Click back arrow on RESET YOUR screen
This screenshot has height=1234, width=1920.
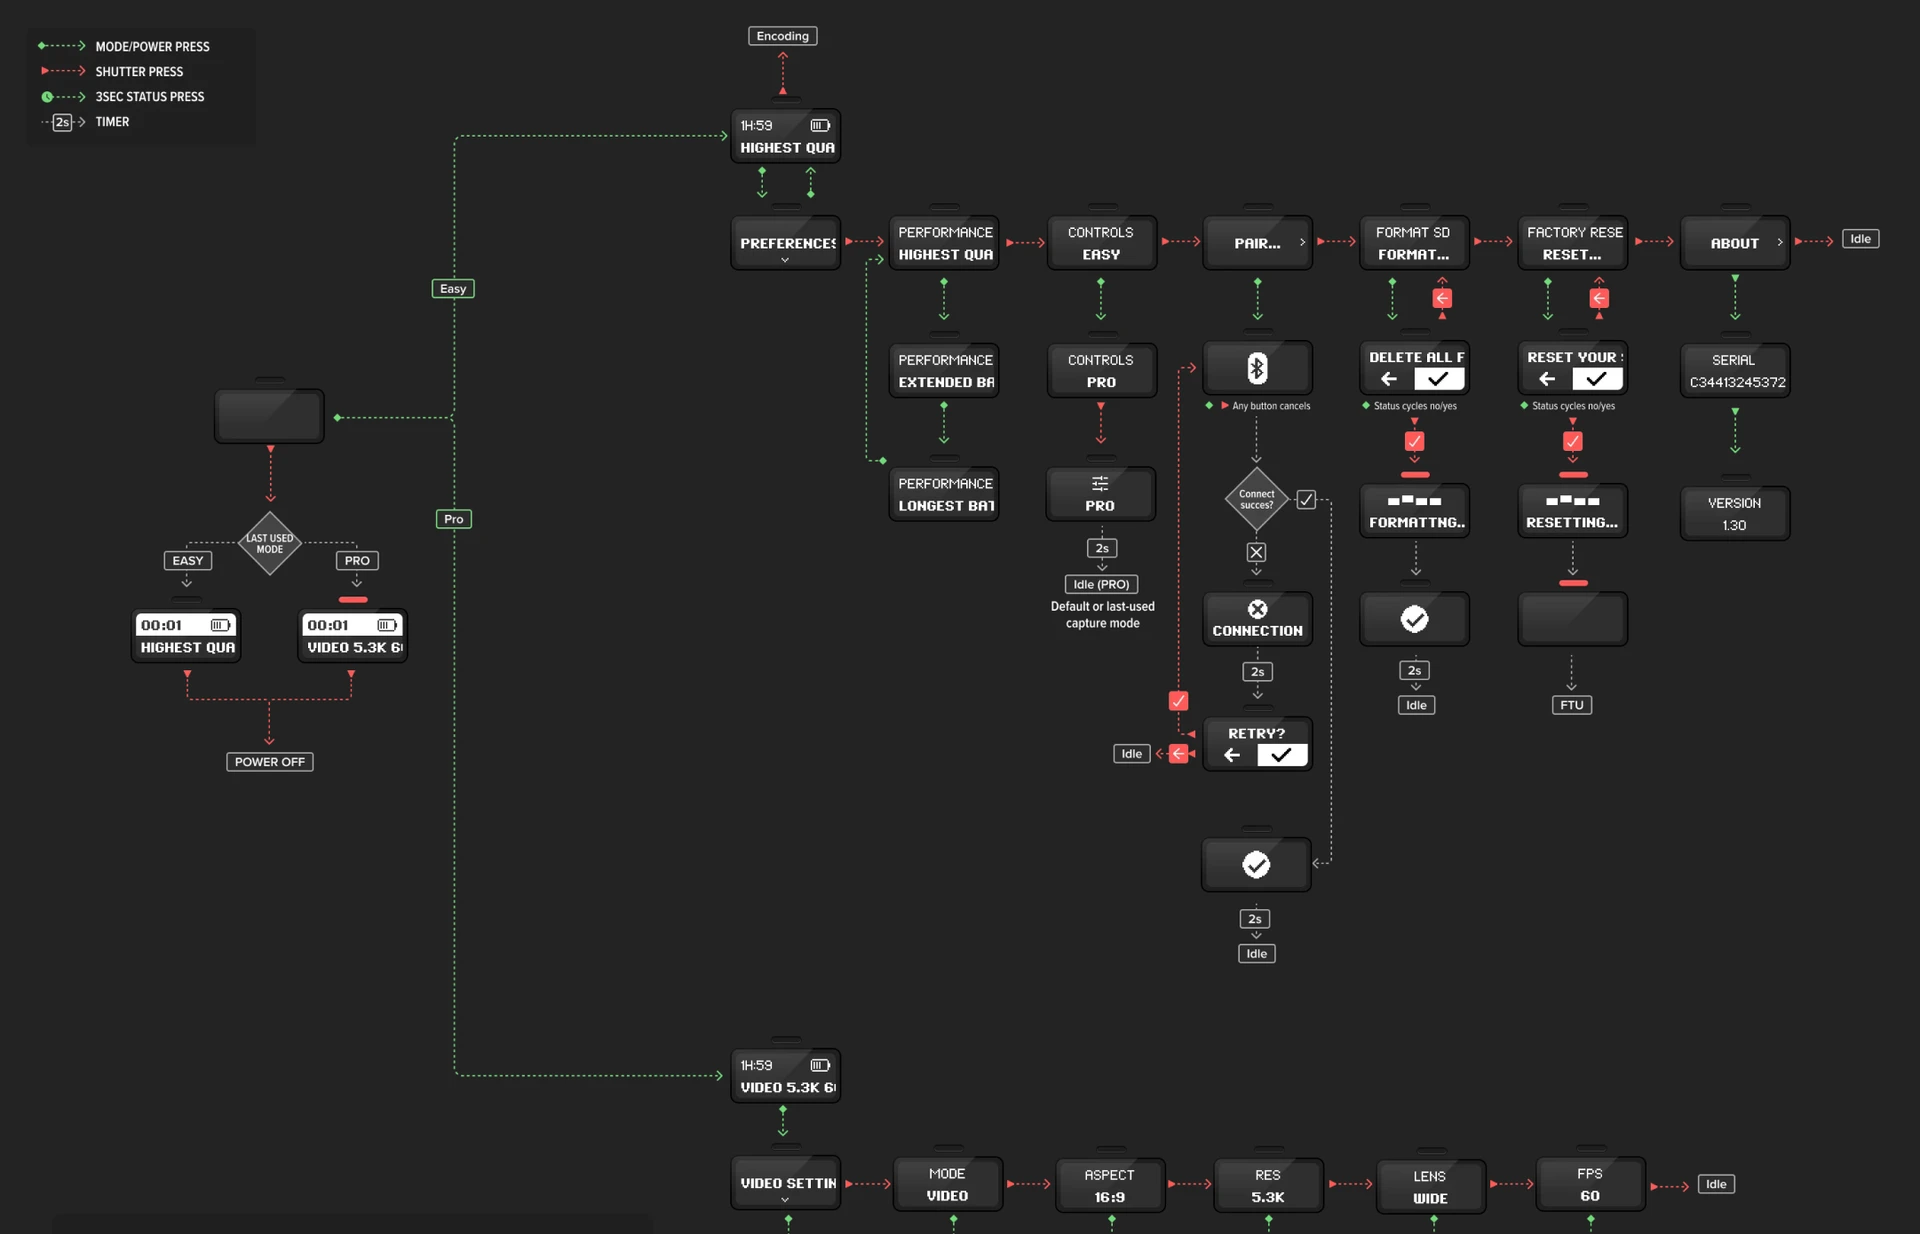tap(1547, 379)
